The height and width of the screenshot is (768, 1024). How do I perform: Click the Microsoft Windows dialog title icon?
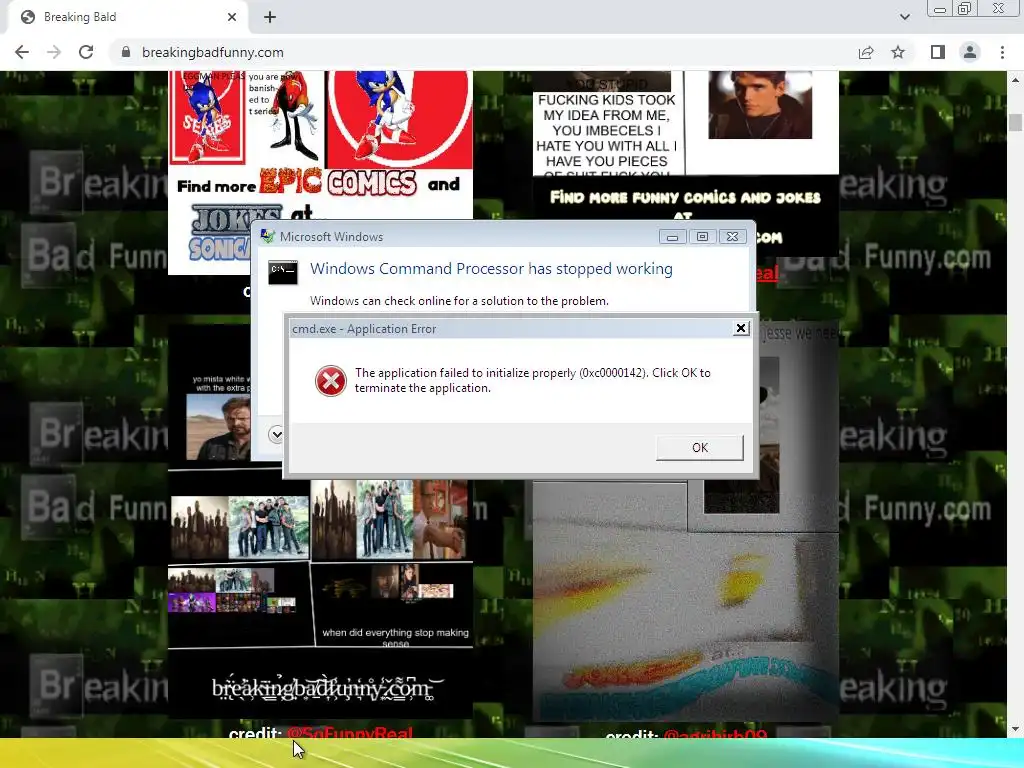point(267,236)
